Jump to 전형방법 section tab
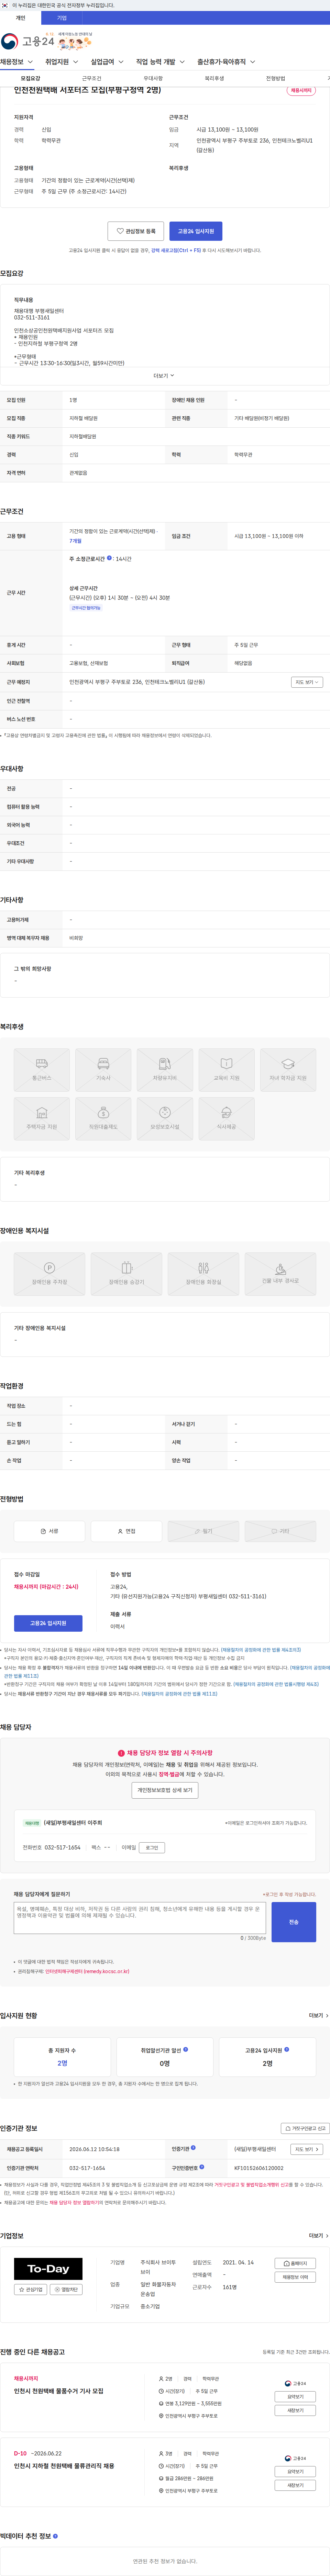The width and height of the screenshot is (330, 2576). tap(275, 78)
